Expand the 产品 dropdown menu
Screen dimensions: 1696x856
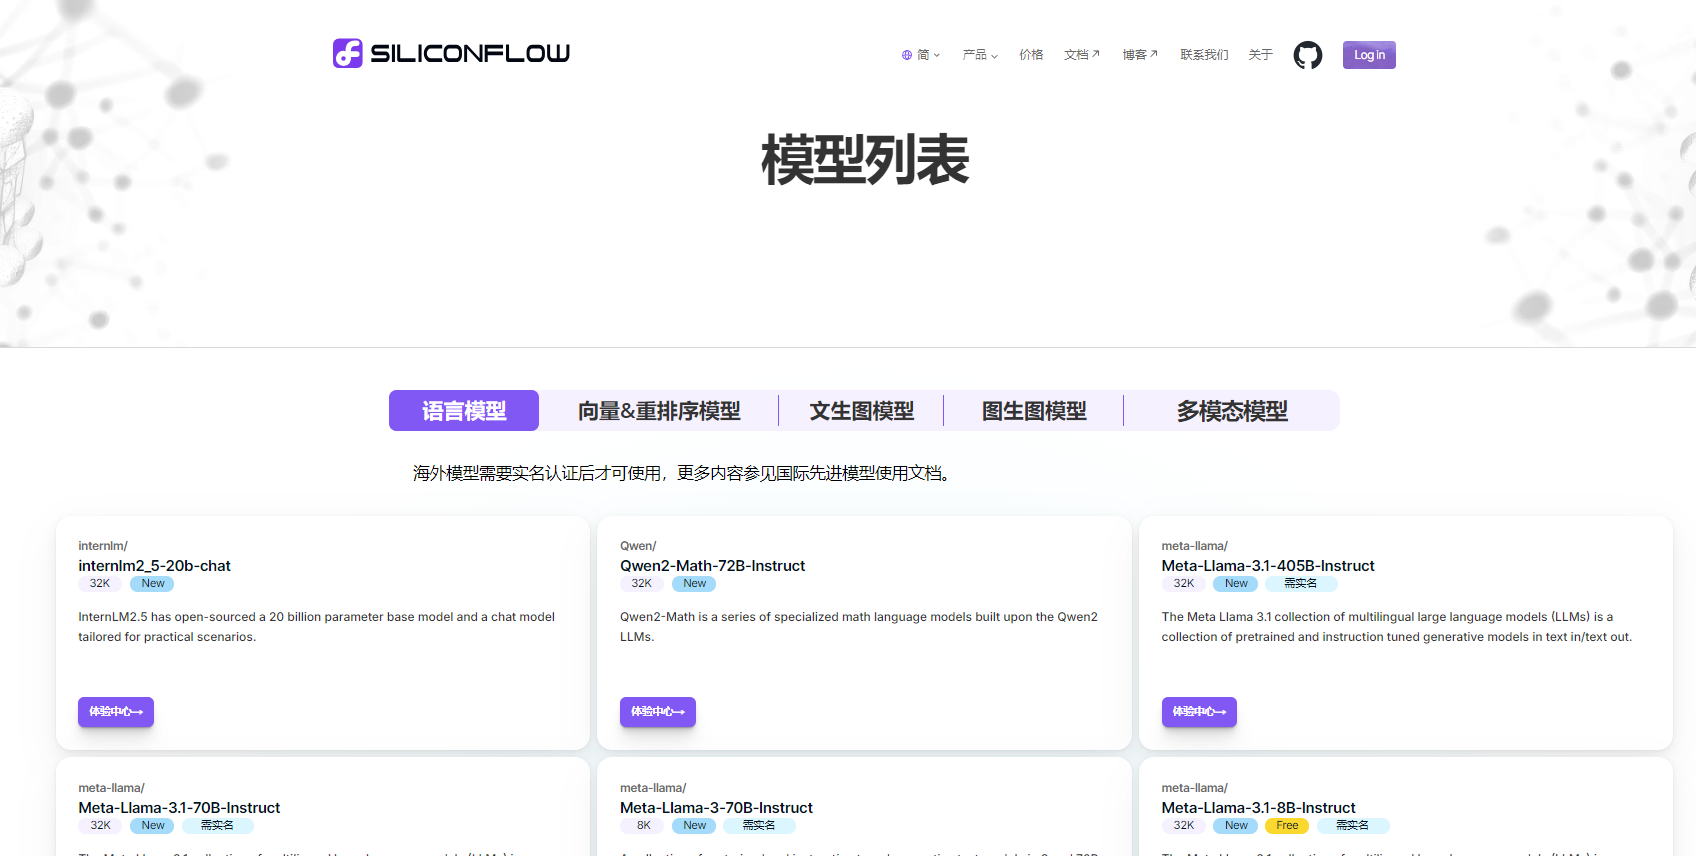click(x=980, y=55)
